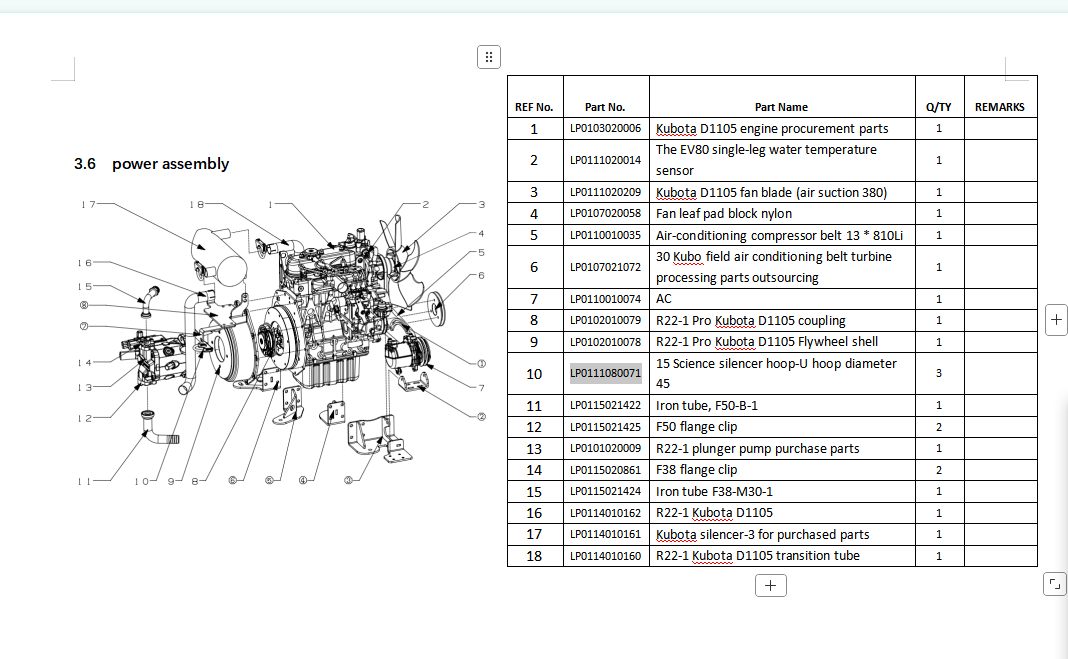Click part number LP0114010161
Image resolution: width=1068 pixels, height=659 pixels.
point(606,534)
